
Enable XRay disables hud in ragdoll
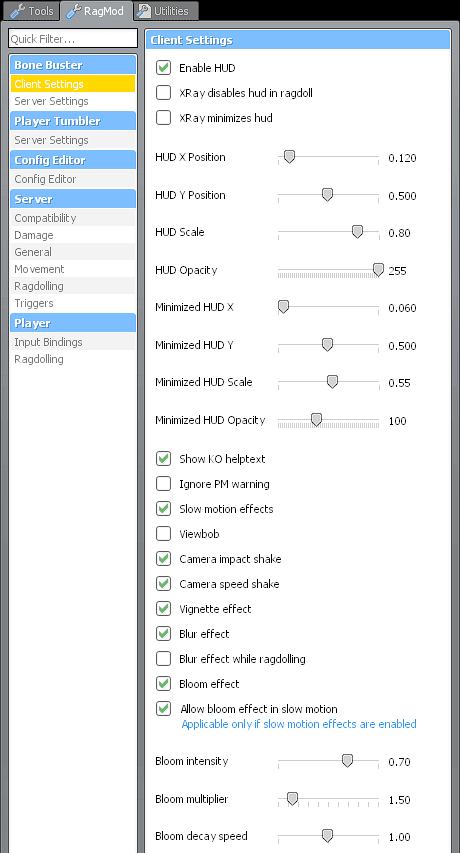point(164,93)
